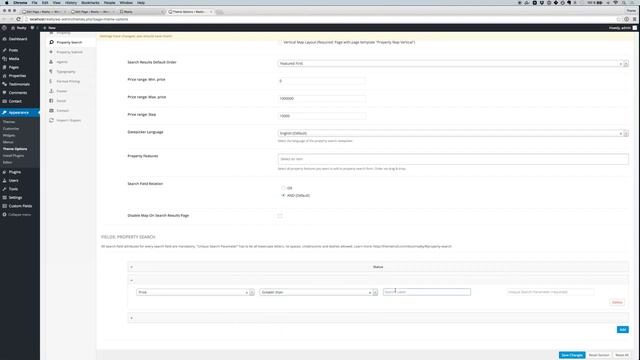Click Unique Search Parameter input field
Viewport: 640px width, 360px height.
550,292
